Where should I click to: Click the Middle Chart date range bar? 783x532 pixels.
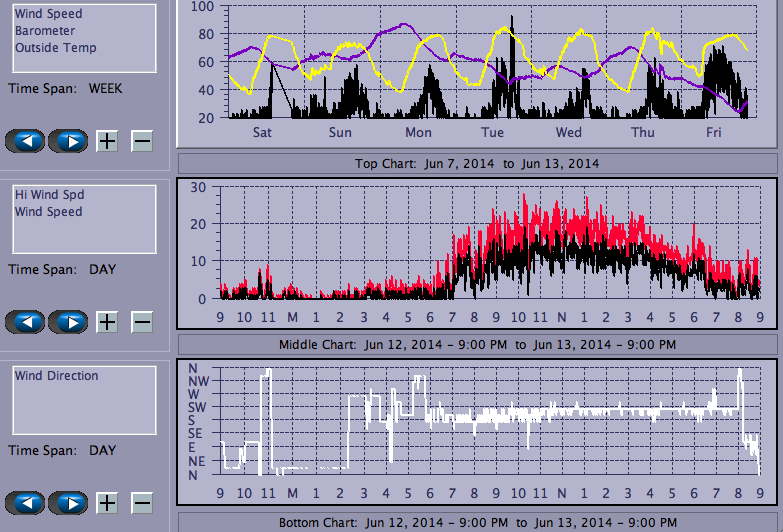477,344
